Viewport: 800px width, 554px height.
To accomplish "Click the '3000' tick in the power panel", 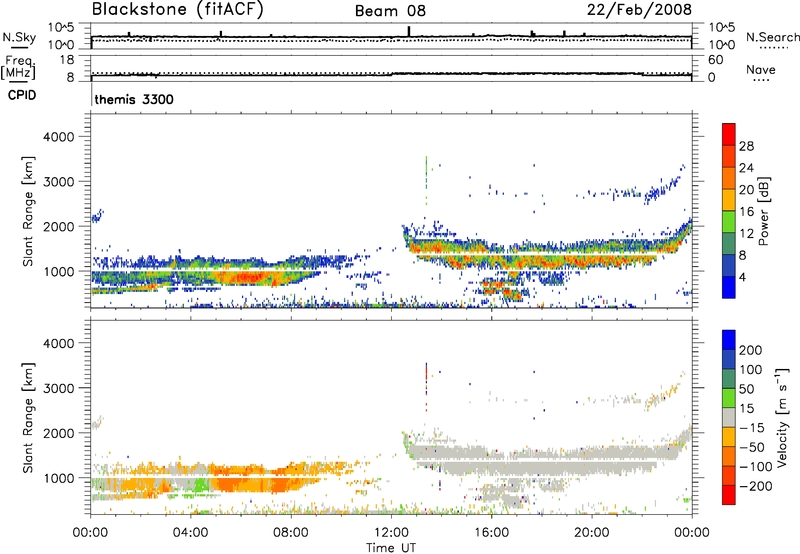I will (58, 182).
